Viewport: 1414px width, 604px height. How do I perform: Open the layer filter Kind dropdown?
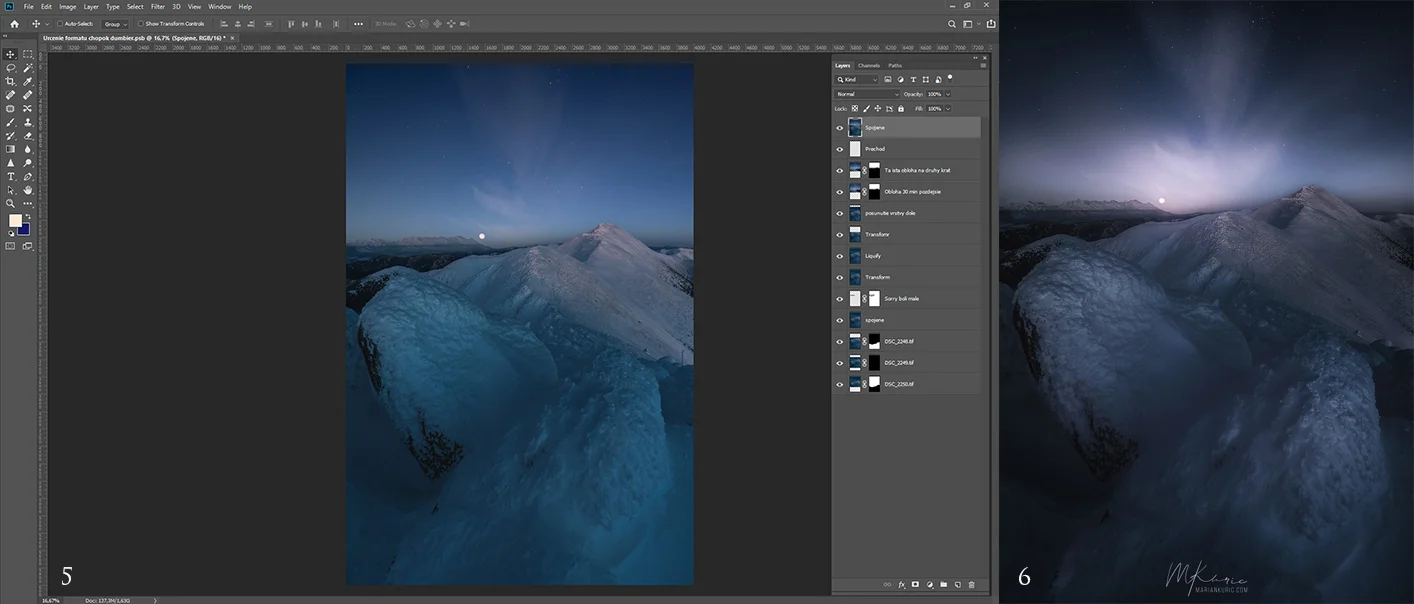coord(858,79)
